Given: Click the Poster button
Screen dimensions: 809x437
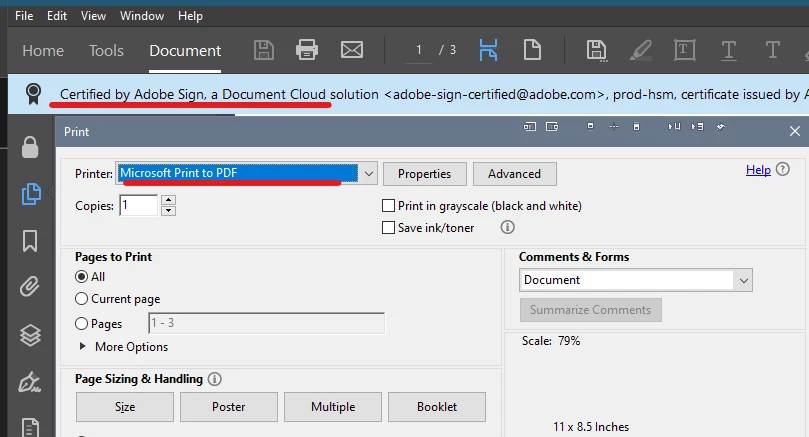Looking at the screenshot, I should (x=229, y=407).
